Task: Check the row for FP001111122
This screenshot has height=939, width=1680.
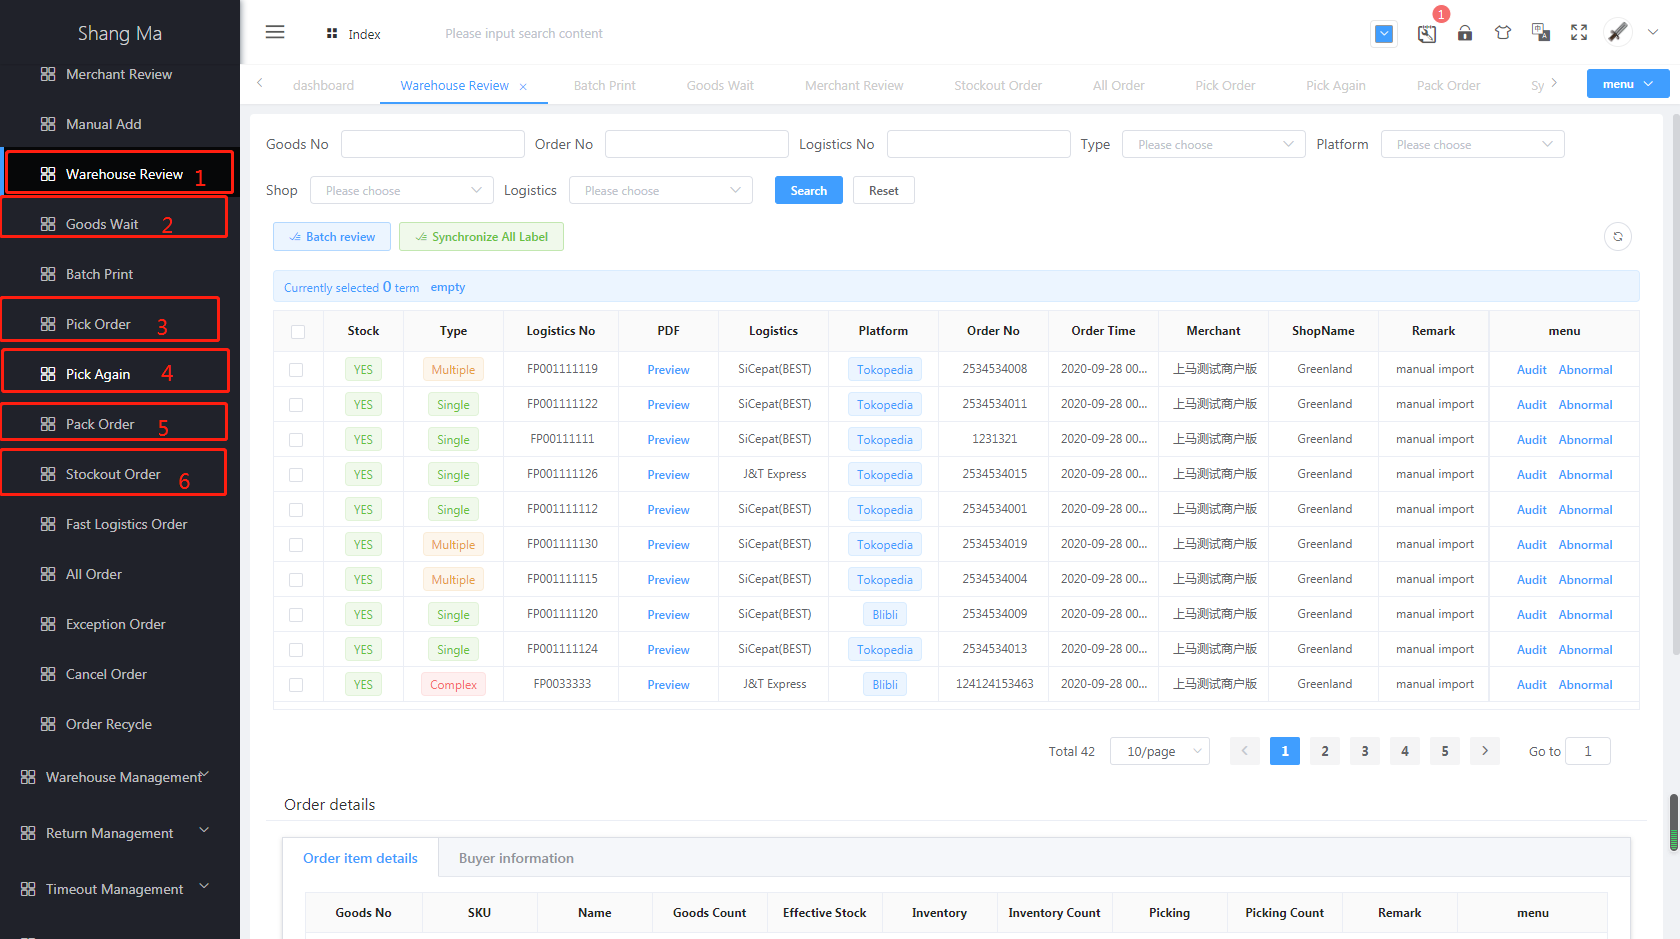Action: coord(296,405)
